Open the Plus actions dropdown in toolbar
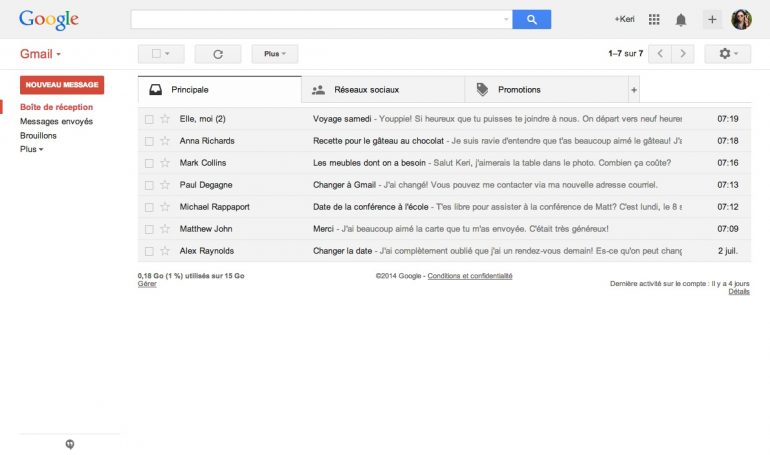The width and height of the screenshot is (770, 455). 274,54
